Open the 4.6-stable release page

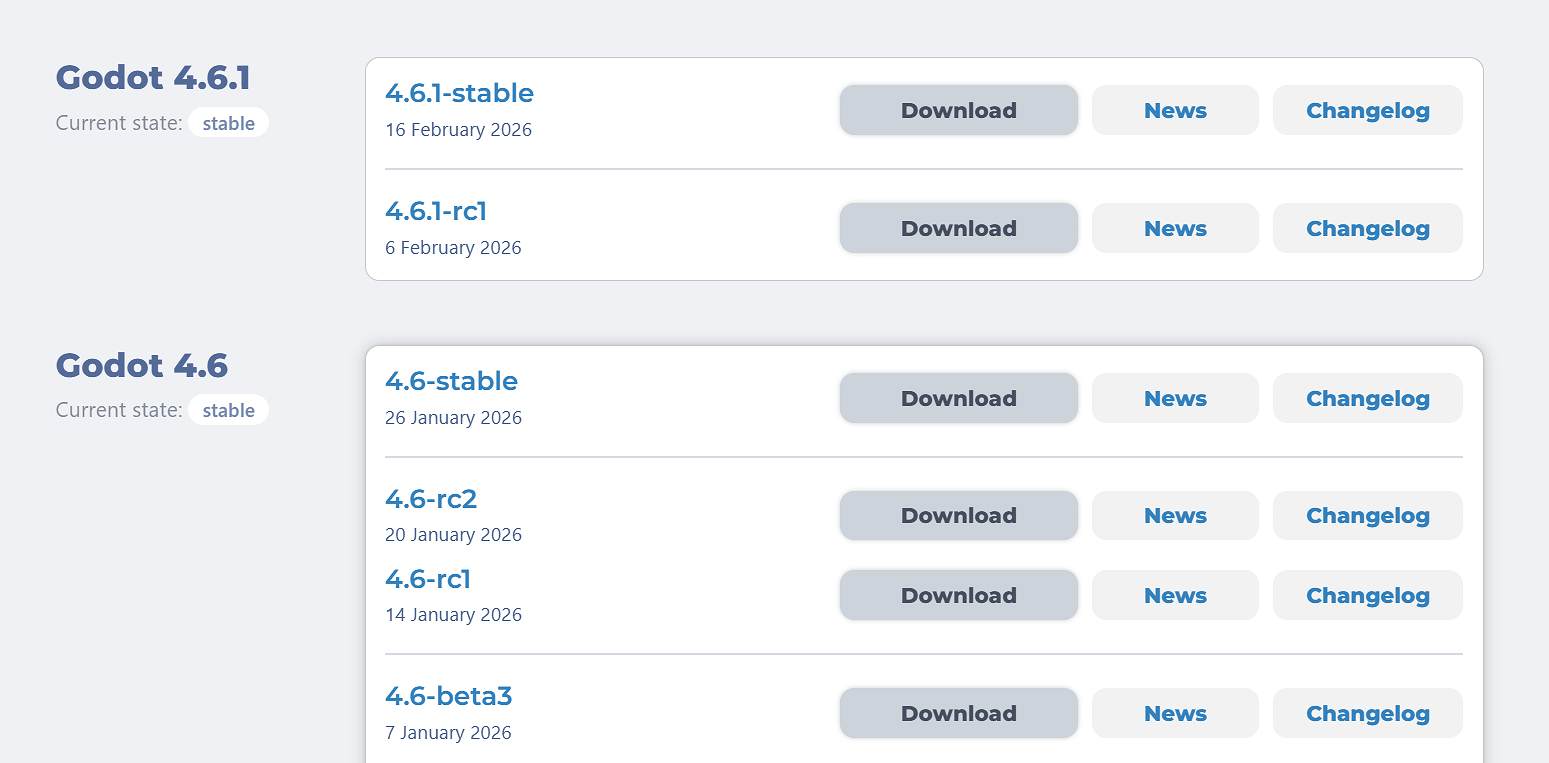pyautogui.click(x=451, y=381)
